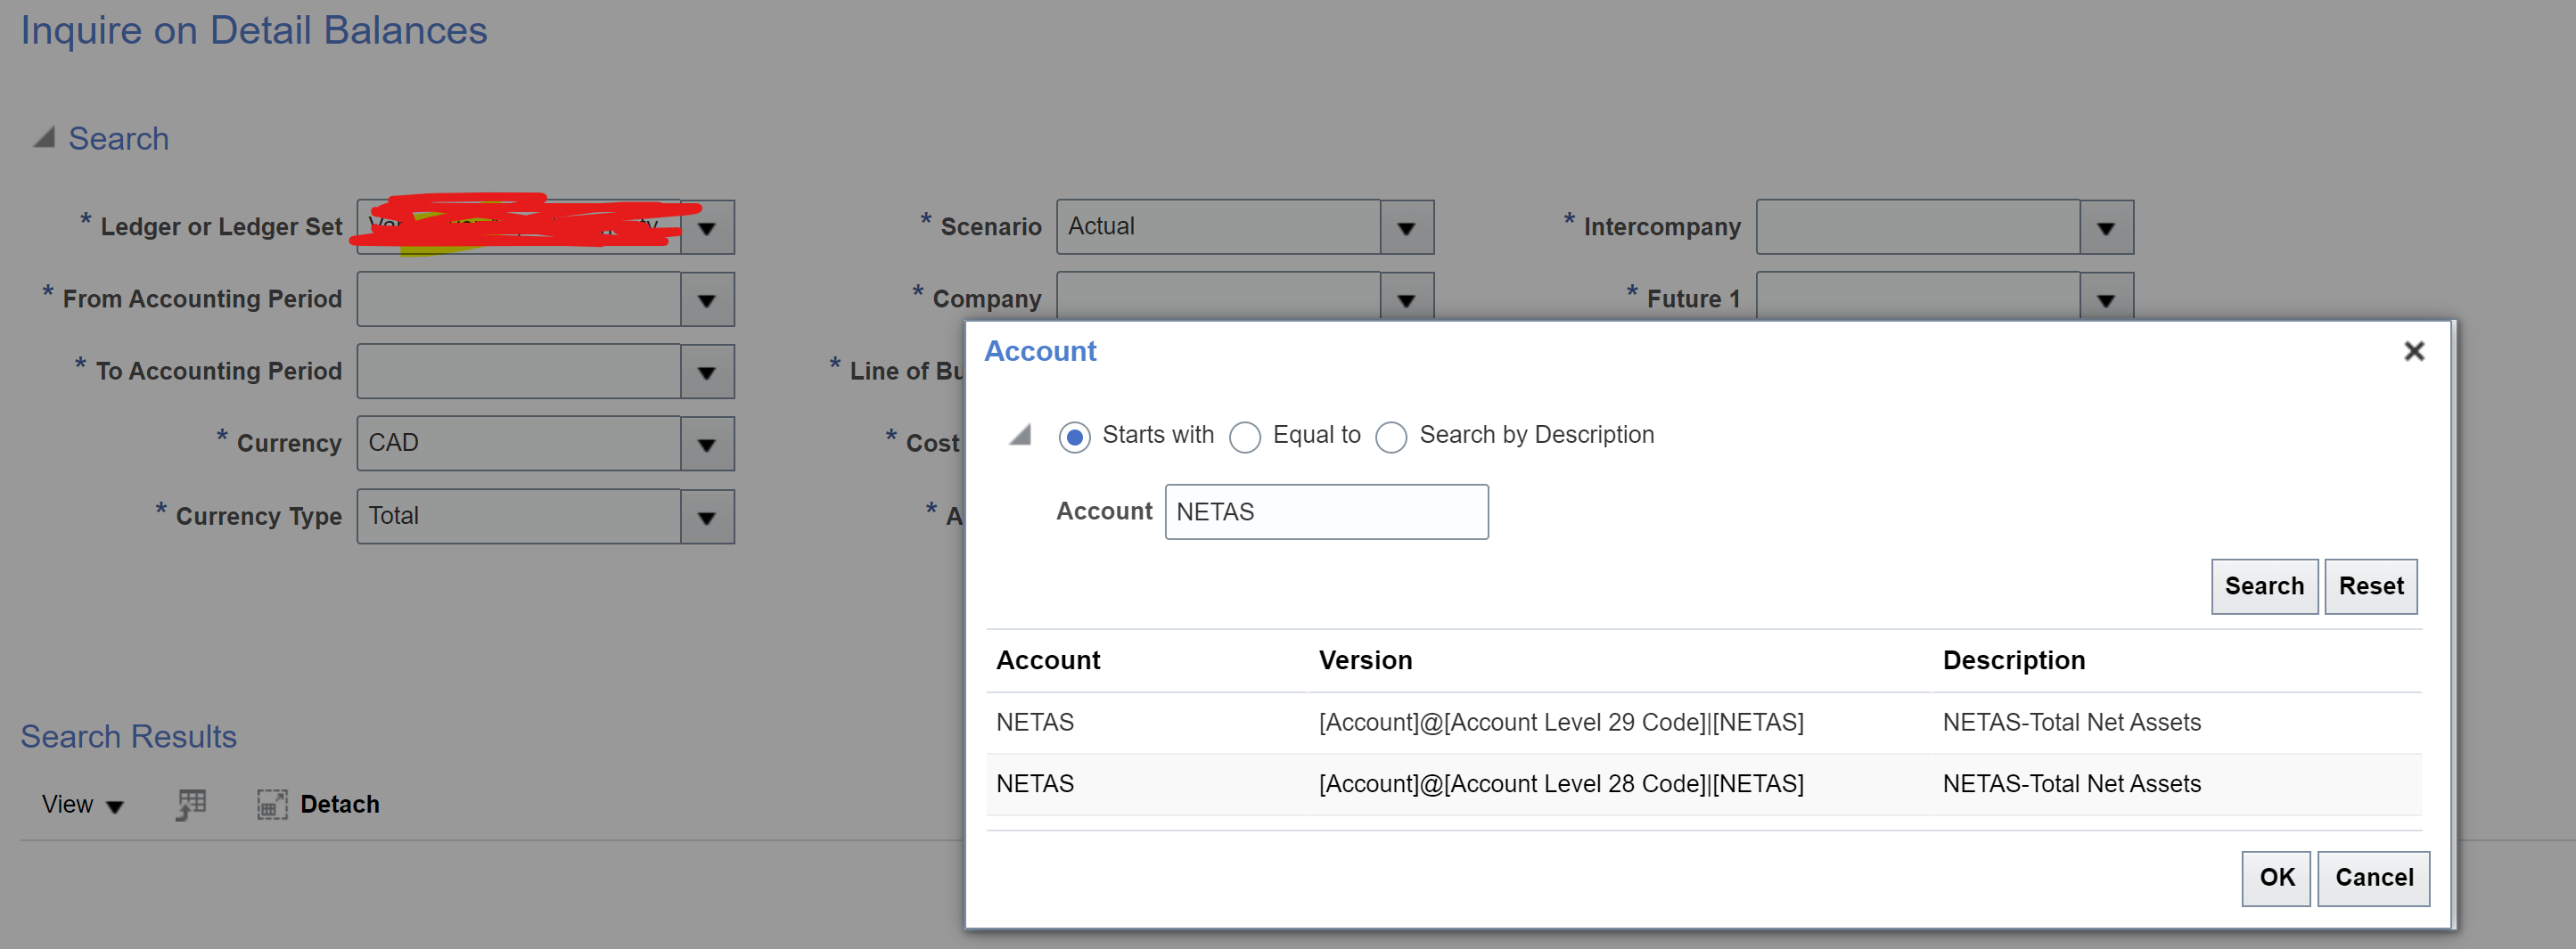2576x949 pixels.
Task: Click the Detach icon in Search Results
Action: coord(272,804)
